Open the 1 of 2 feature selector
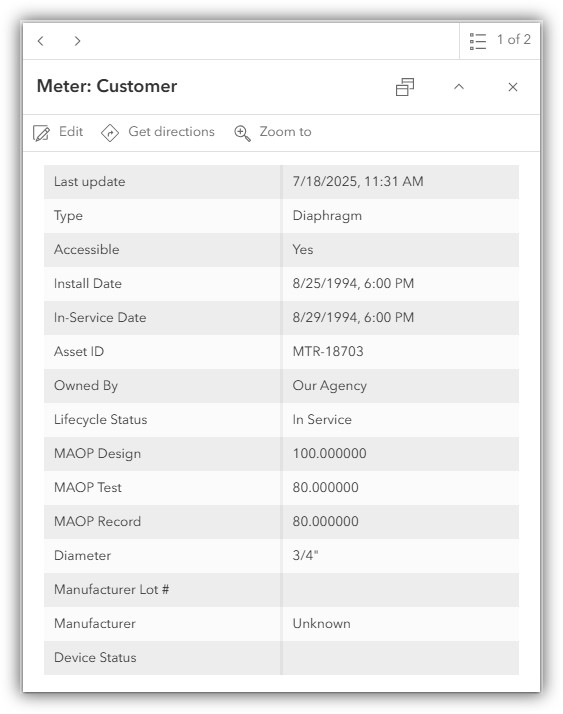 500,41
